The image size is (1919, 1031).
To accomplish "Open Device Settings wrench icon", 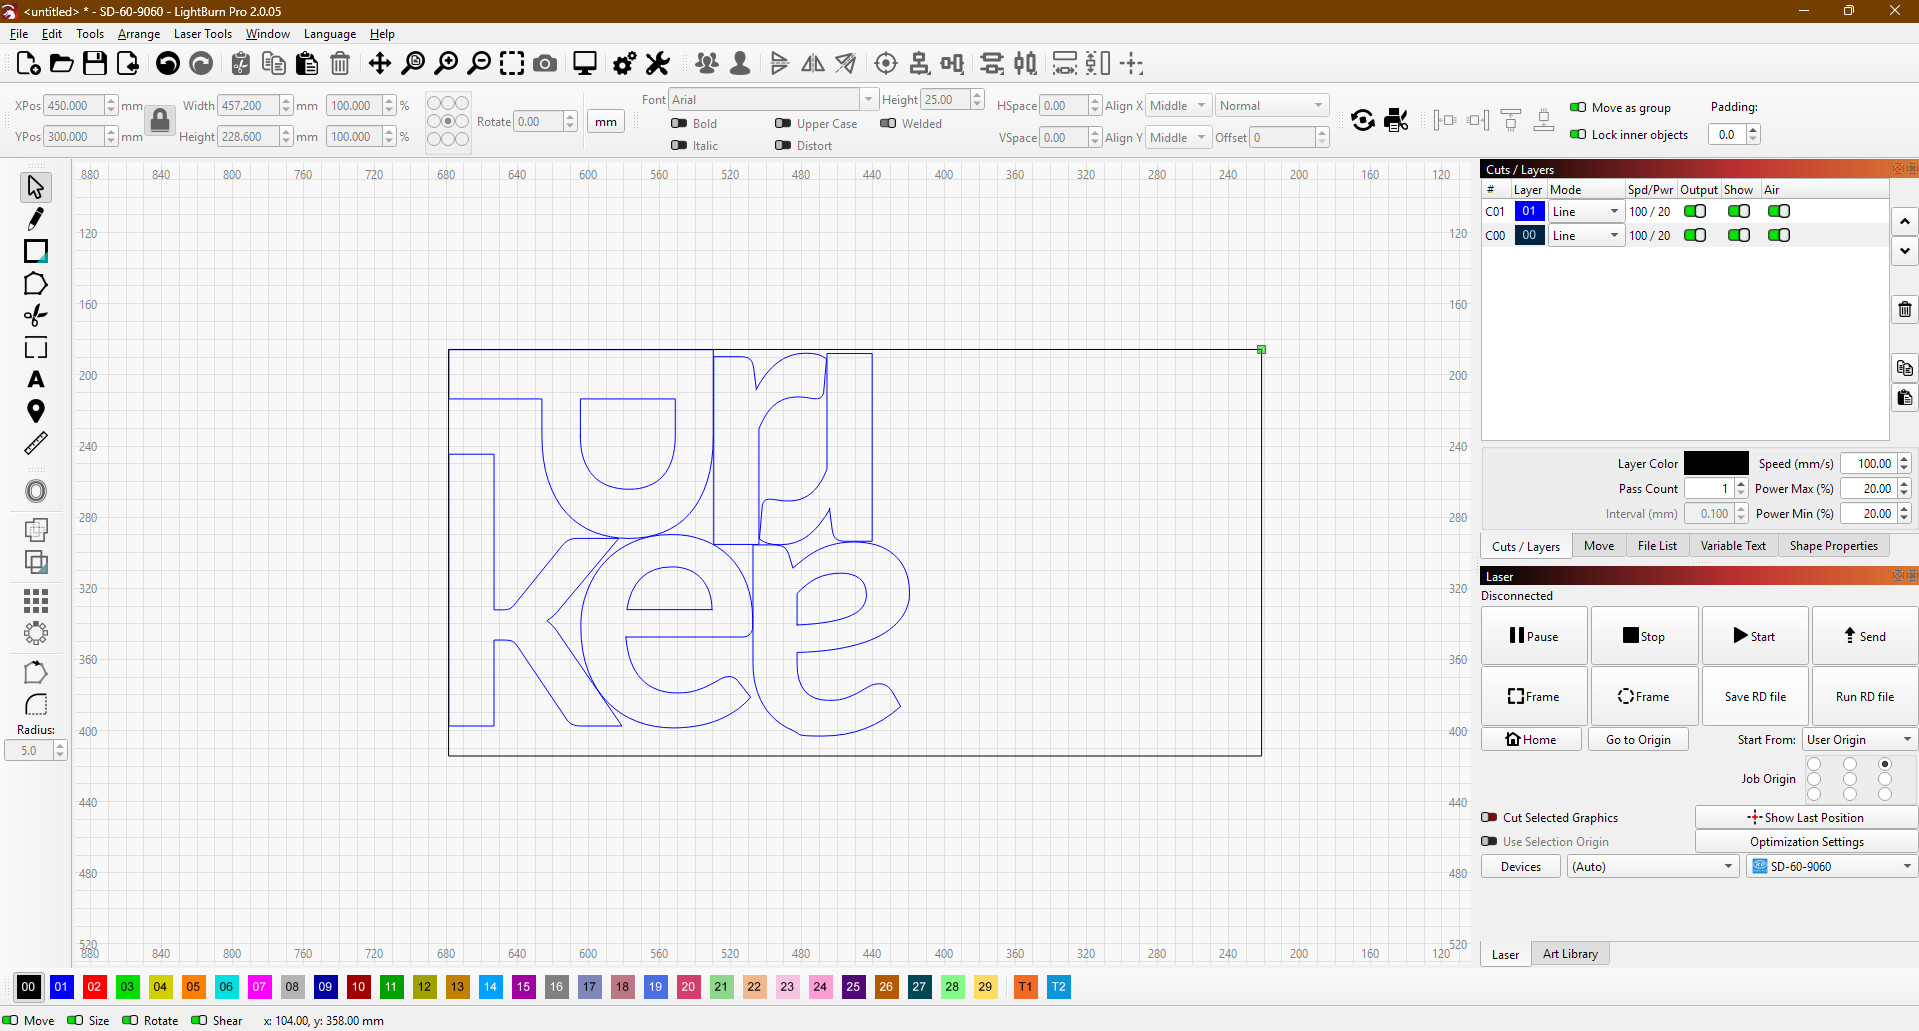I will pyautogui.click(x=657, y=64).
